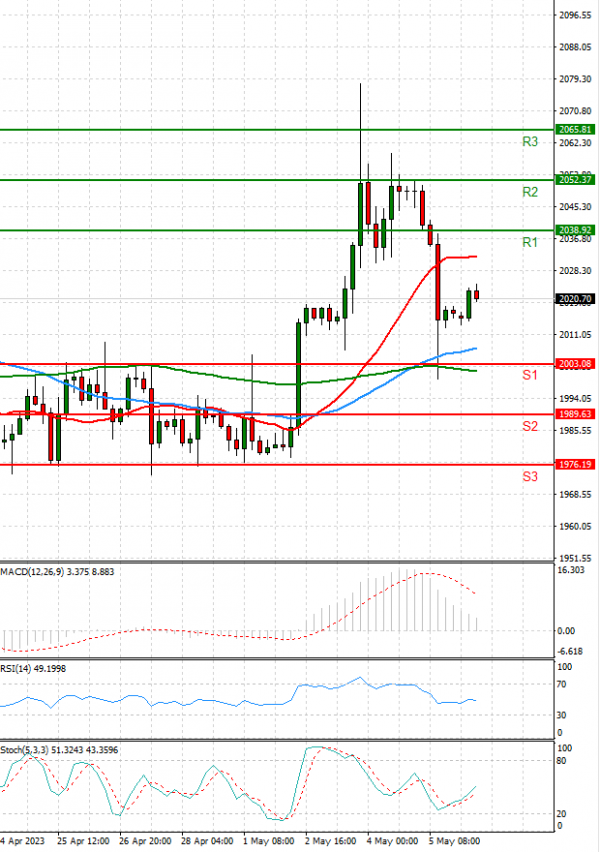Click the R3 resistance price label 2065.81
600x852 pixels.
[x=574, y=129]
